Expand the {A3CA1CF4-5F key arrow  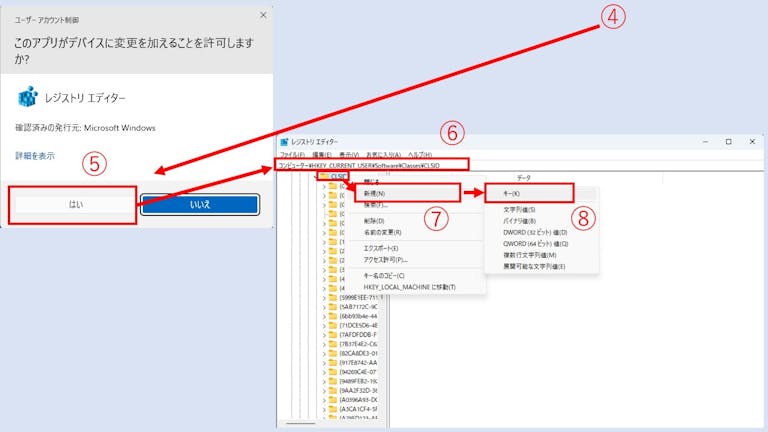[324, 409]
